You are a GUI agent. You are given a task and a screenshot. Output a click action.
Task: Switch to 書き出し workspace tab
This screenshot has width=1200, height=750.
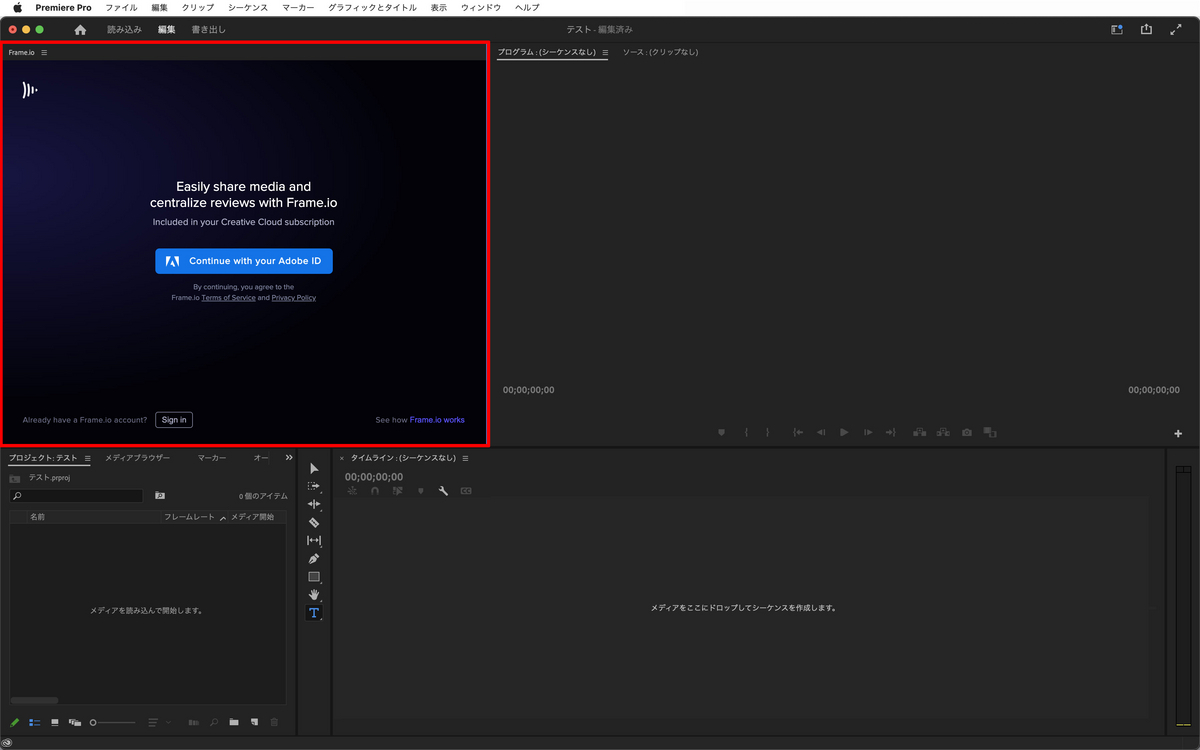coord(209,30)
